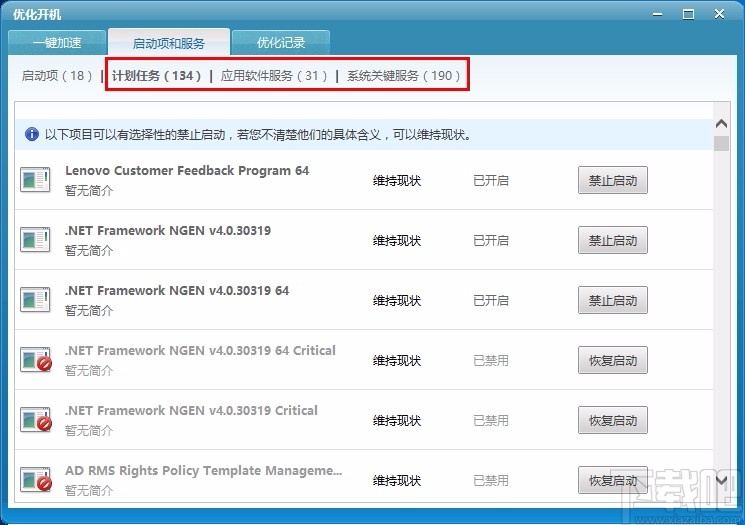Image resolution: width=745 pixels, height=525 pixels.
Task: Click the scrollbar up arrow
Action: coord(721,124)
